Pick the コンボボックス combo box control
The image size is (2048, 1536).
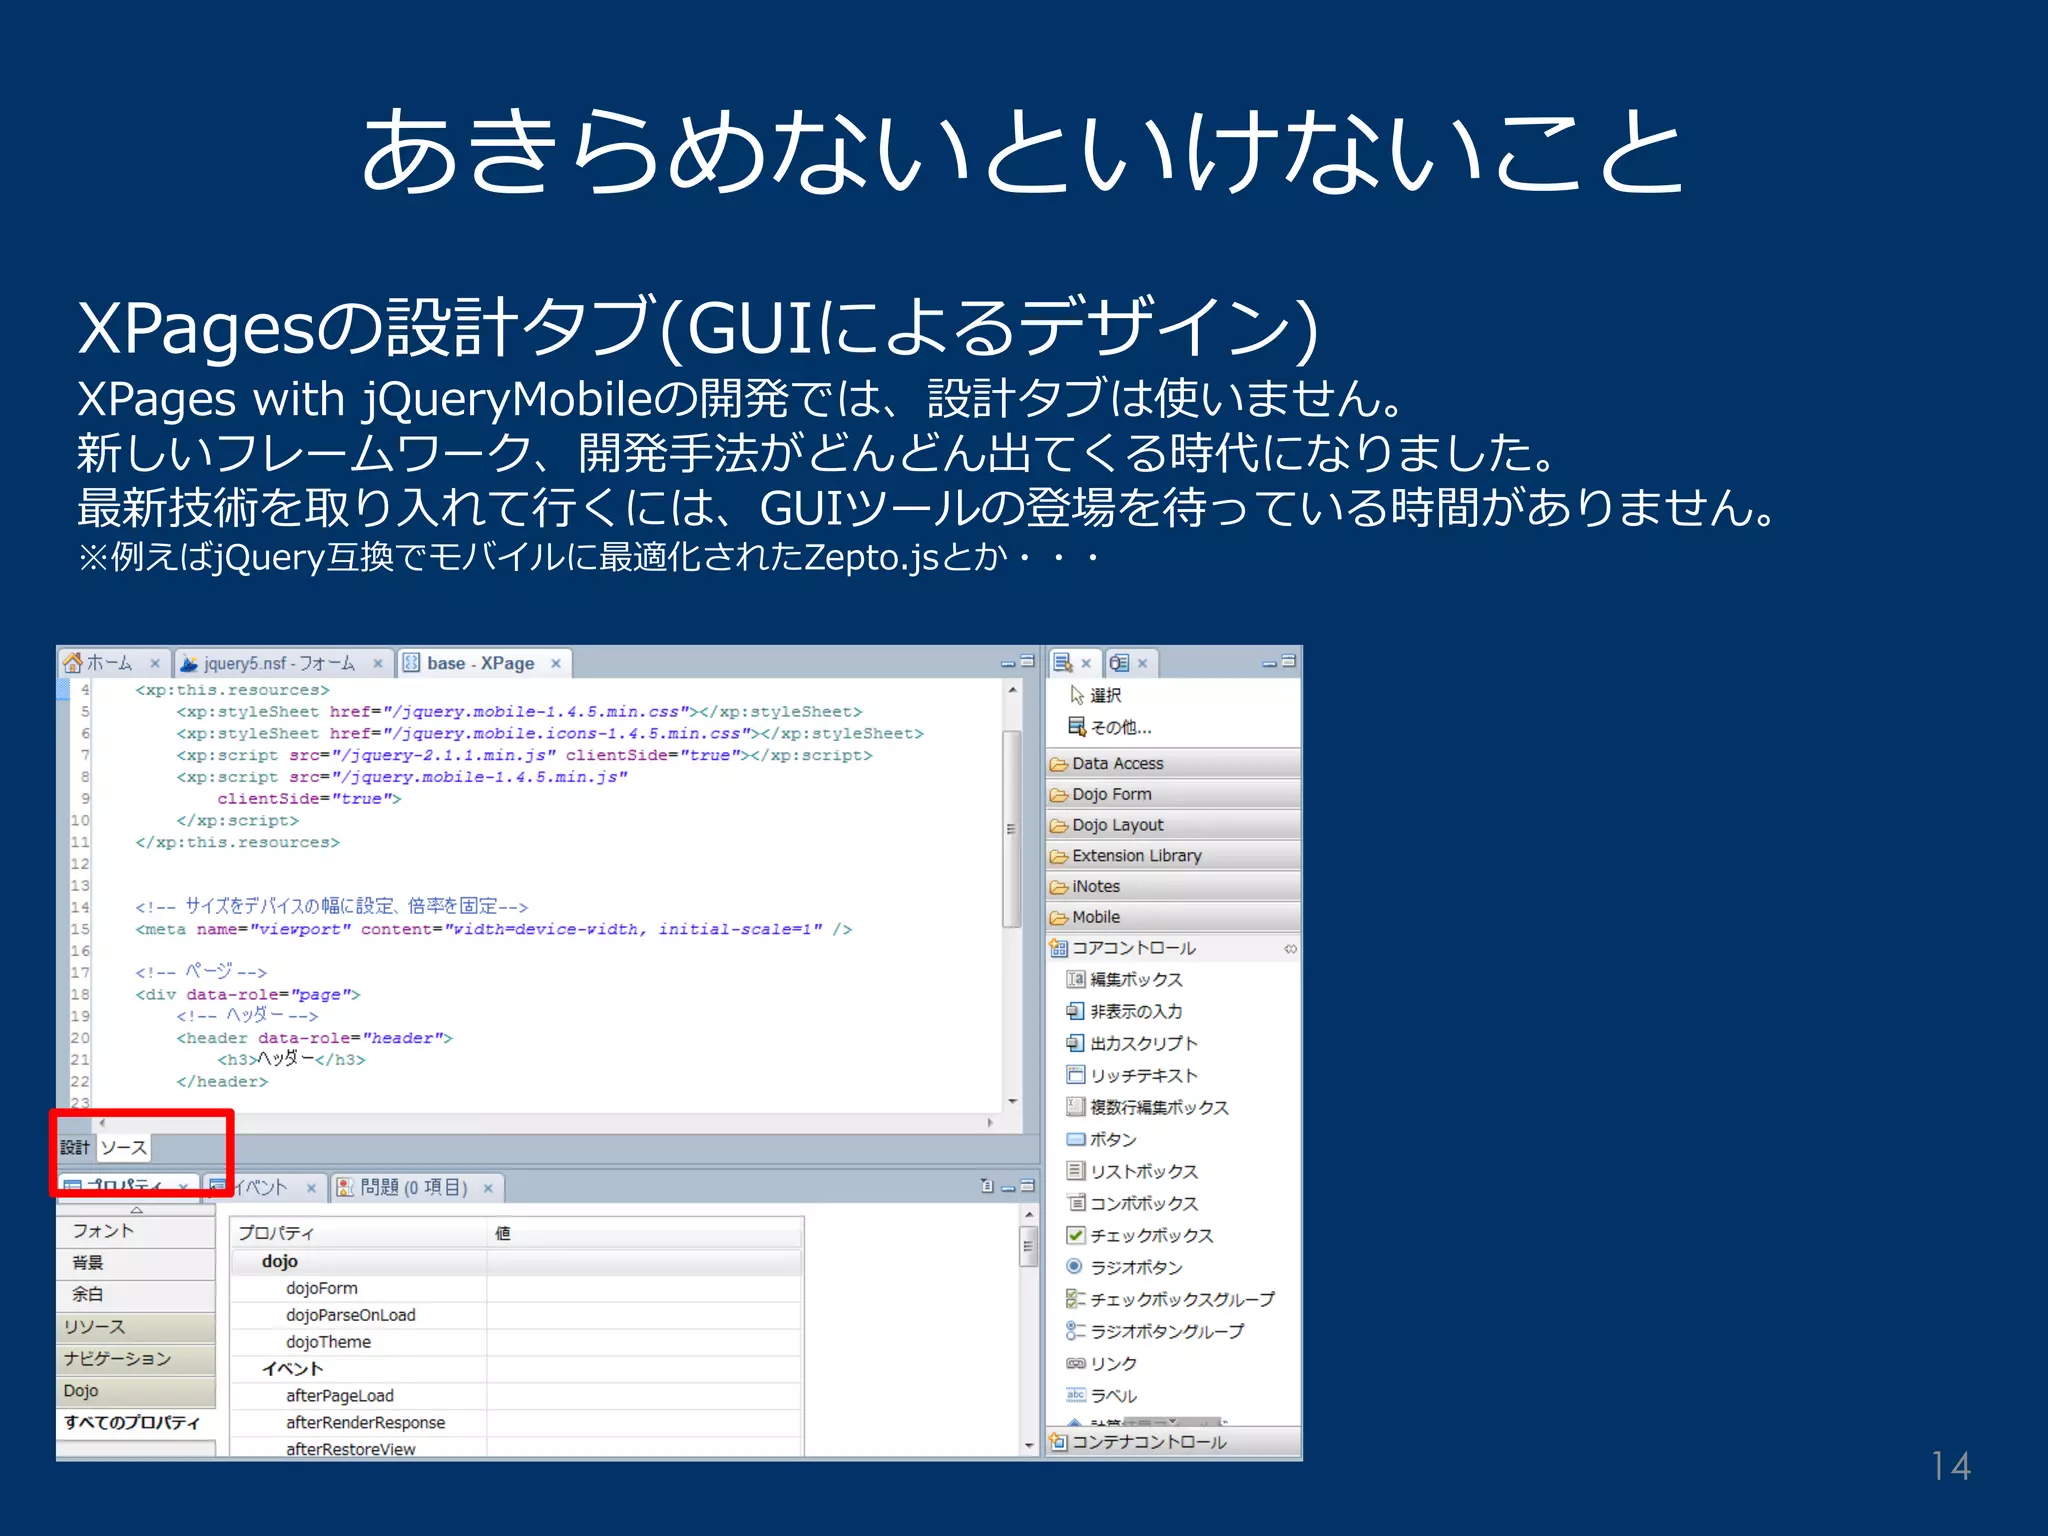pyautogui.click(x=1132, y=1203)
